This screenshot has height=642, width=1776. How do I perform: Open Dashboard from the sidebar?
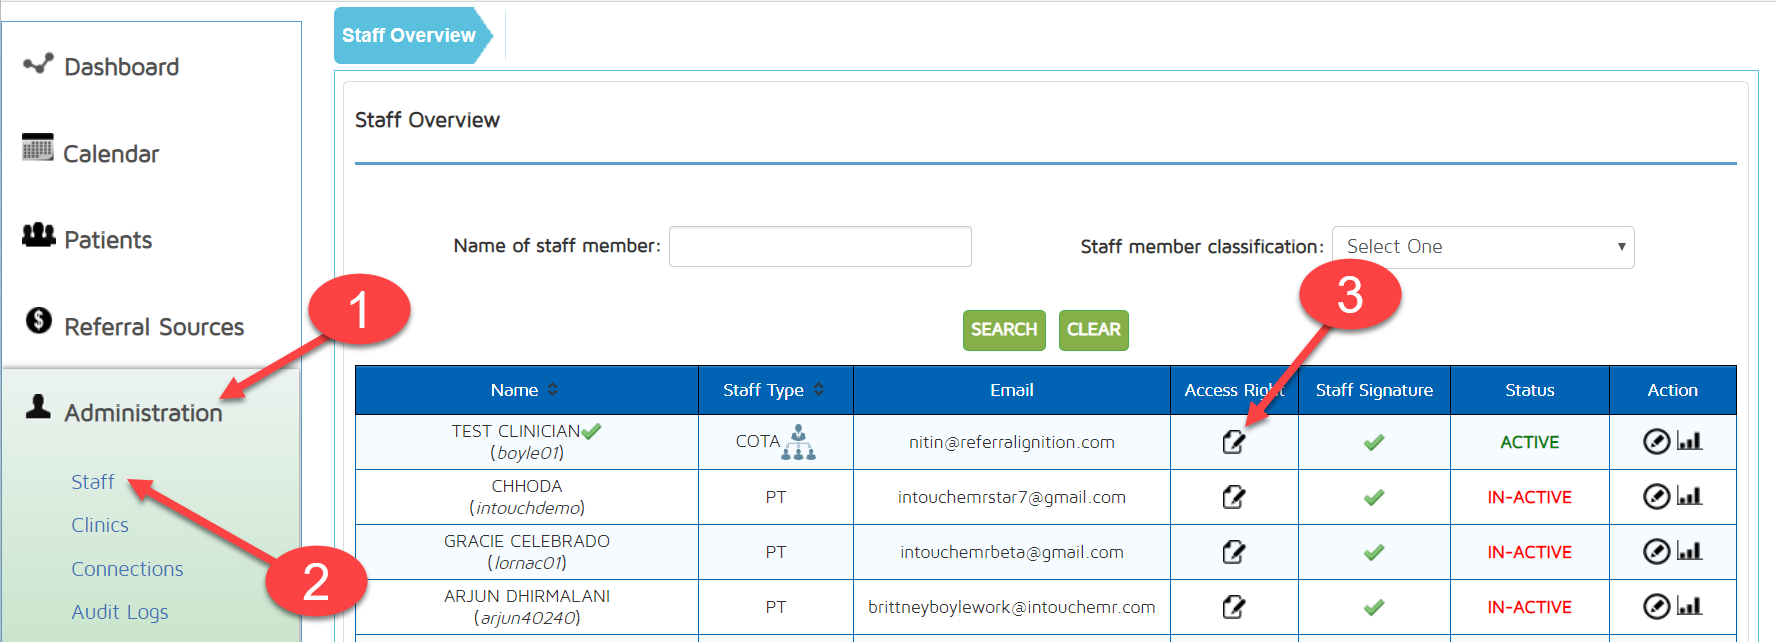click(121, 67)
